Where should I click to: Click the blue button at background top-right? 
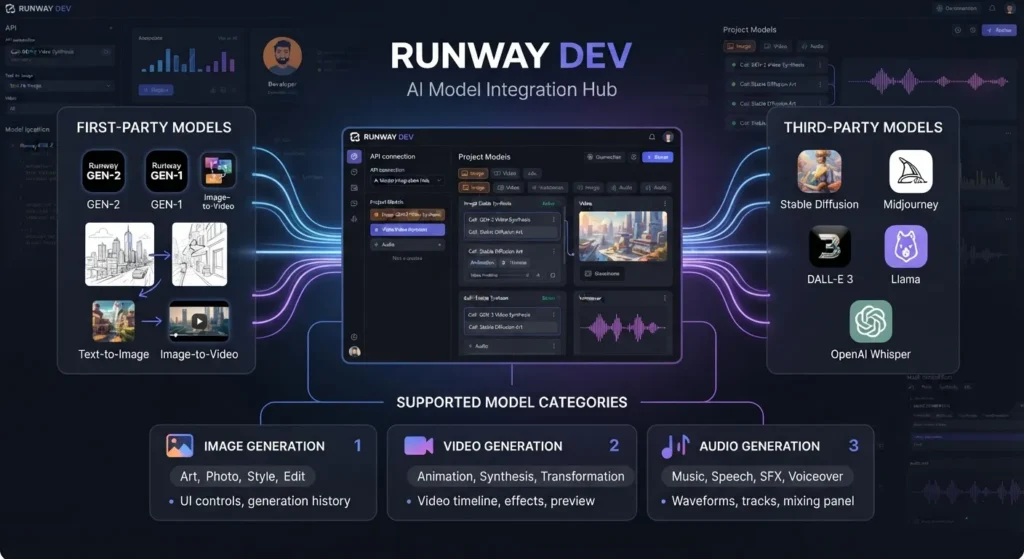(x=999, y=30)
